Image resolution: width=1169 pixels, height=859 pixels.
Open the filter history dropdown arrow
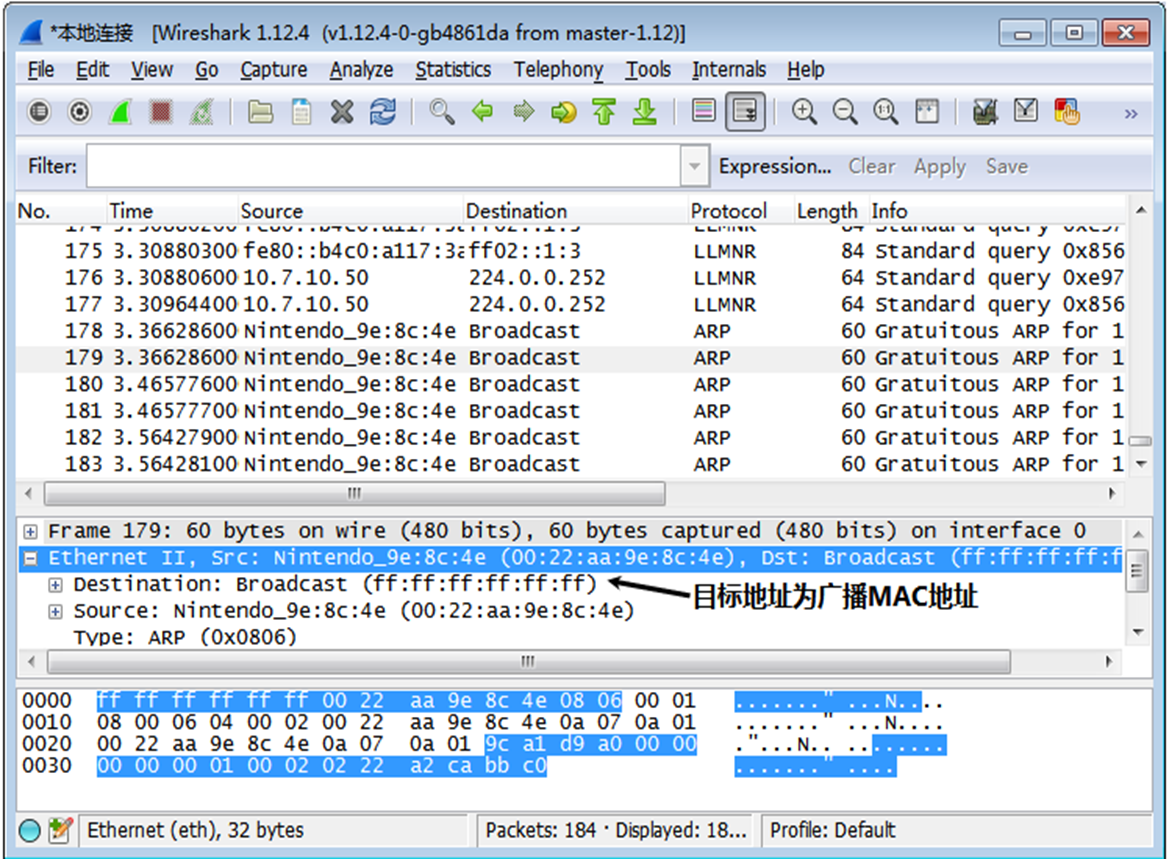point(694,166)
